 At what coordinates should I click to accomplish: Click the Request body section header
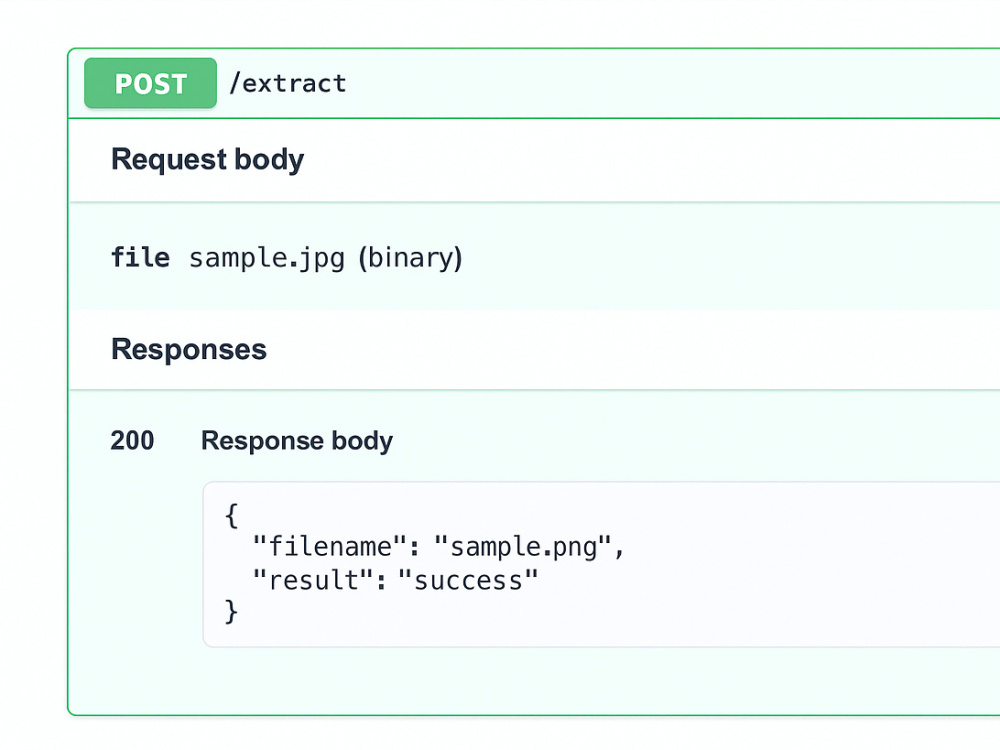pyautogui.click(x=207, y=159)
